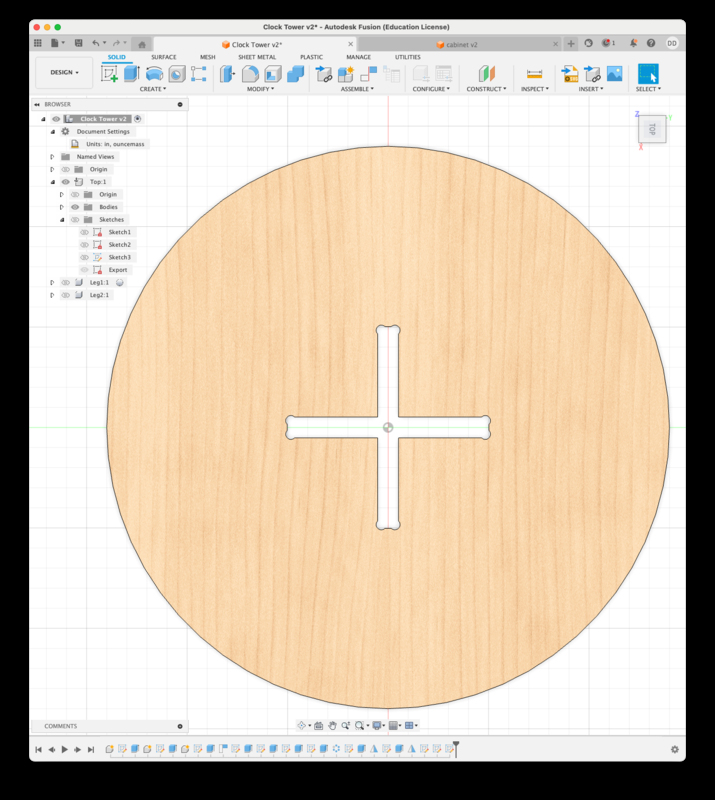The height and width of the screenshot is (800, 715).
Task: Open the CONSTRUCT dropdown menu
Action: (x=486, y=89)
